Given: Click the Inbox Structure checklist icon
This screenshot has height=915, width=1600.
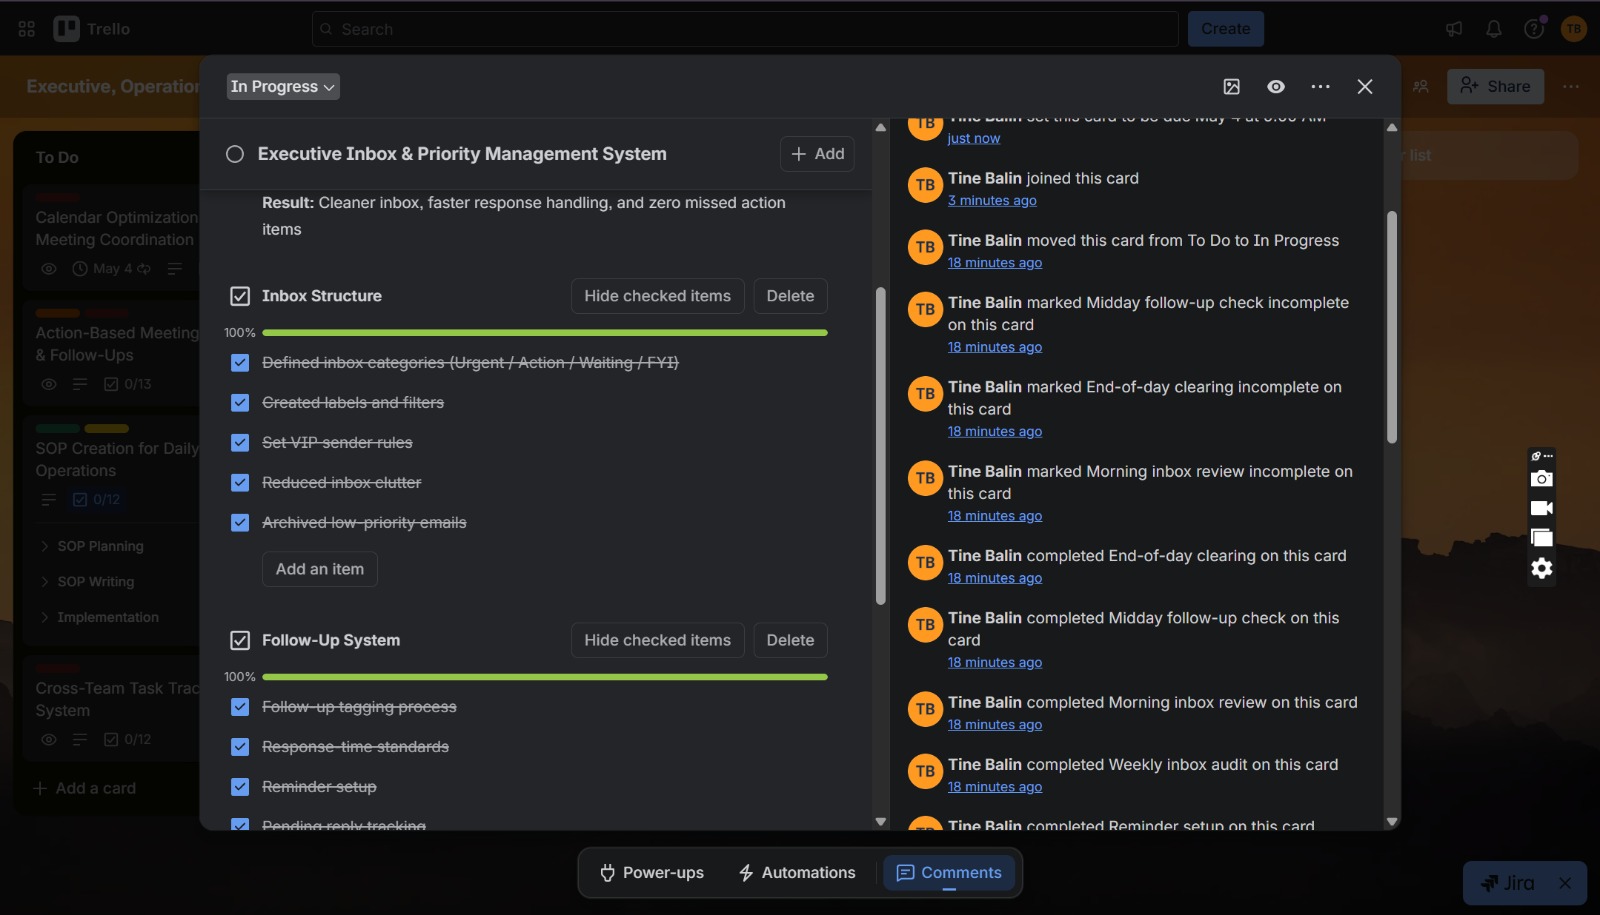Looking at the screenshot, I should [240, 296].
